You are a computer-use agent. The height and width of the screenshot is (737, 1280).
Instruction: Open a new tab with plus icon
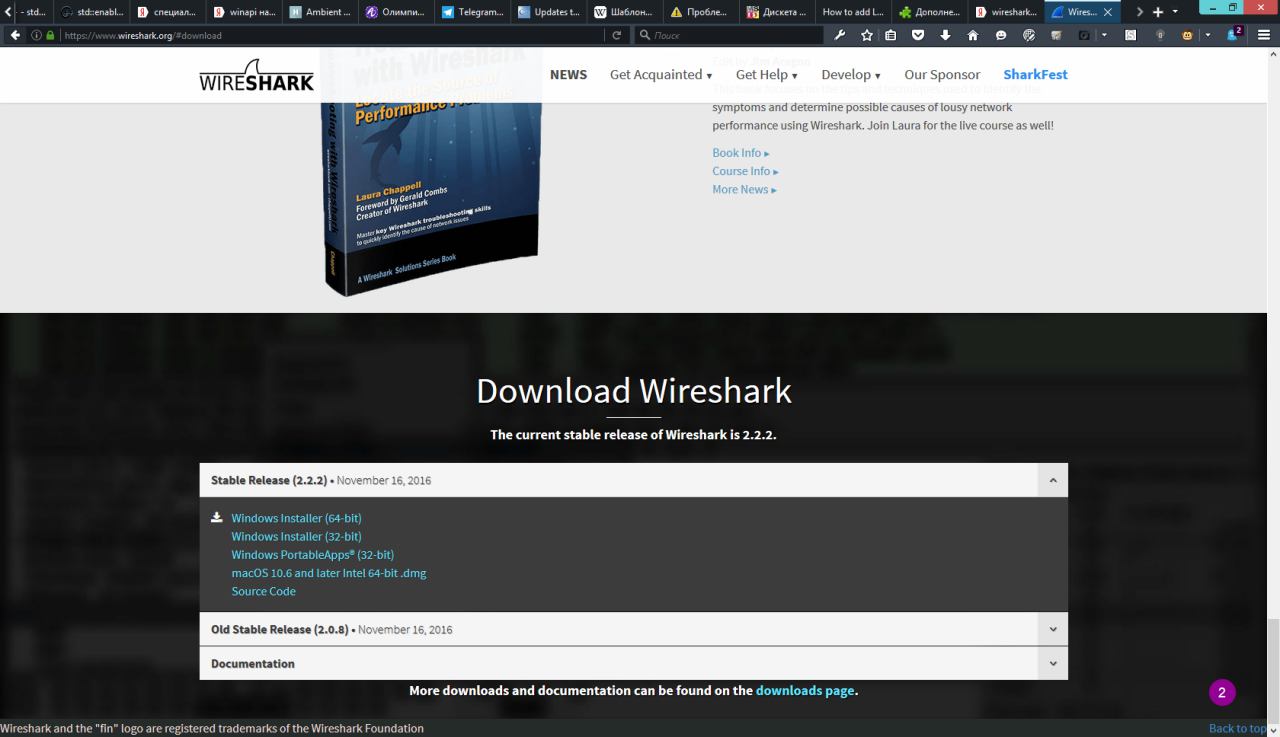tap(1158, 12)
